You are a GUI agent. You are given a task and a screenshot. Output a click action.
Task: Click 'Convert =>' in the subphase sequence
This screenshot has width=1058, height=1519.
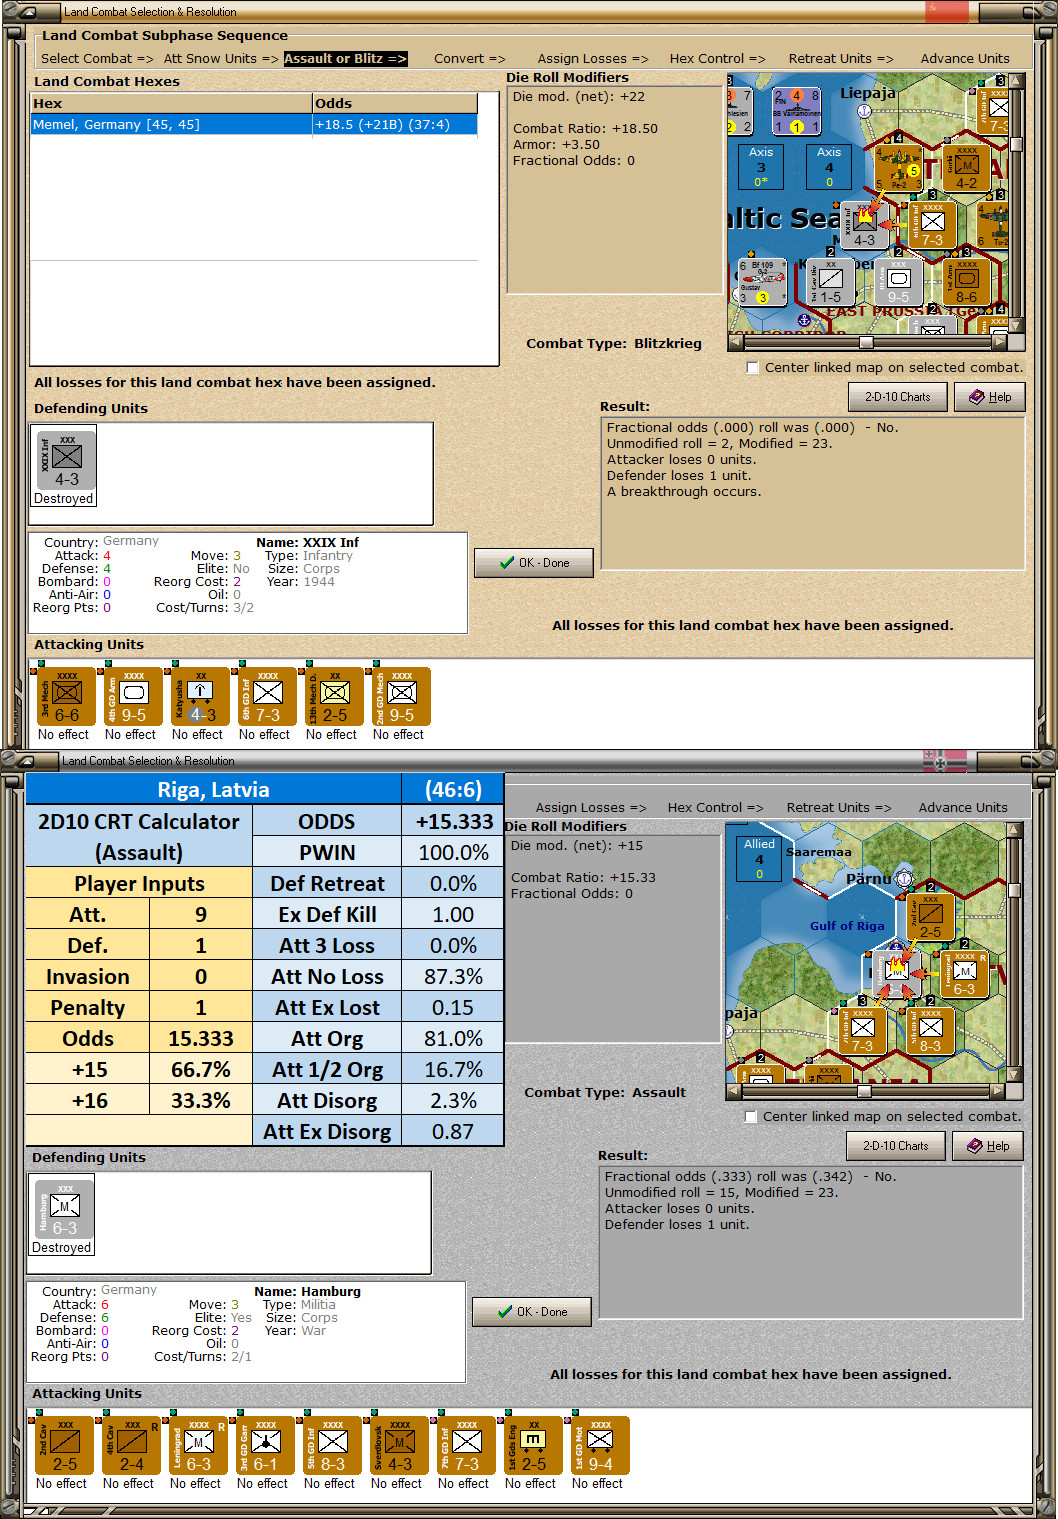click(x=469, y=59)
